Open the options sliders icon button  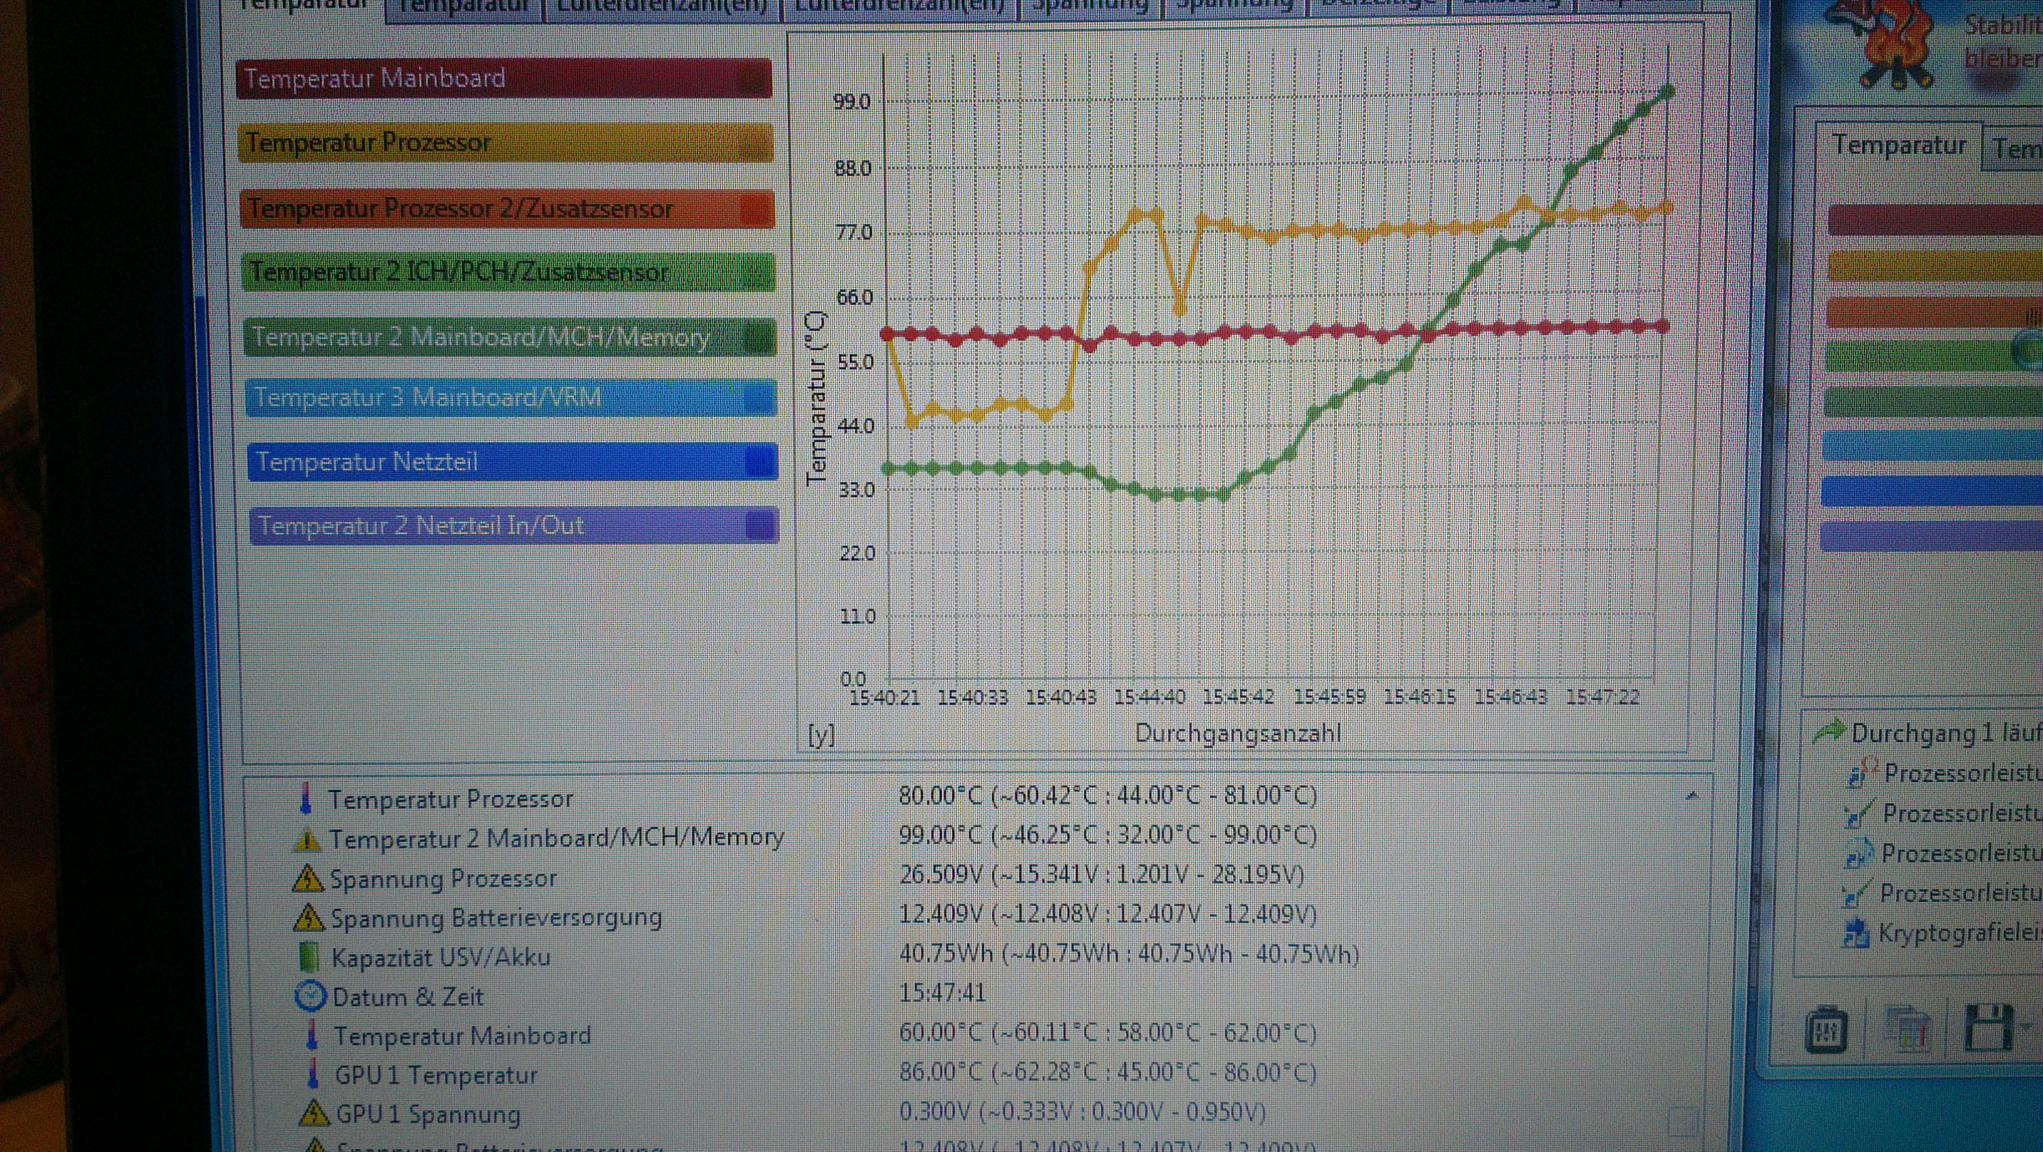coord(1826,1030)
